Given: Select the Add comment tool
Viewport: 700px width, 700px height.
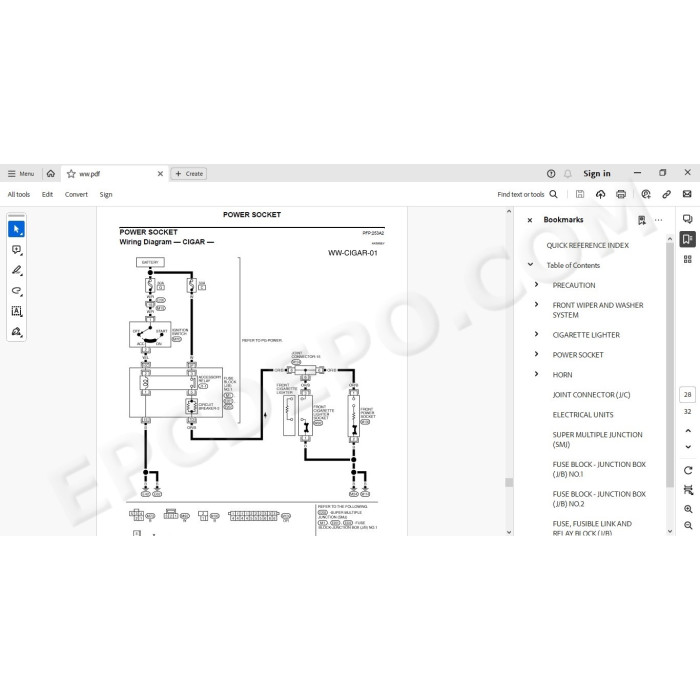Looking at the screenshot, I should click(17, 250).
